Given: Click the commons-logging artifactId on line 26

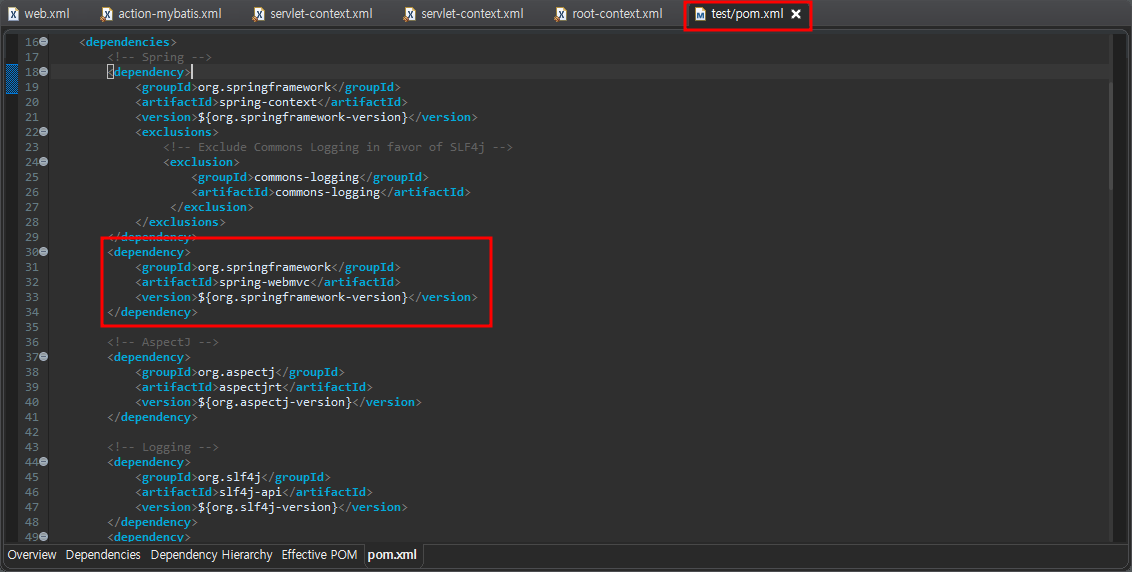Looking at the screenshot, I should click(328, 192).
